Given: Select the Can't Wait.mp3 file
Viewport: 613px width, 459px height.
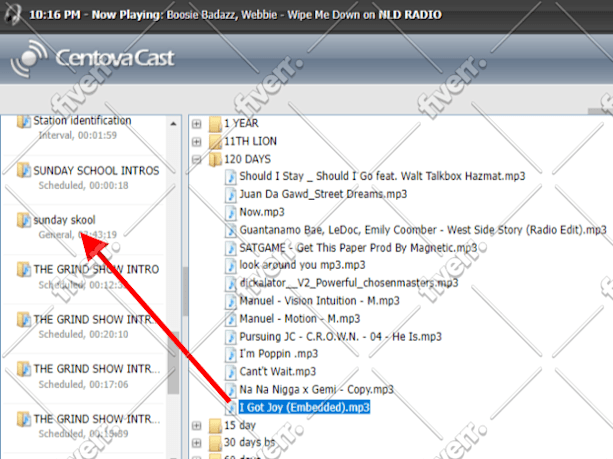Looking at the screenshot, I should pos(278,371).
